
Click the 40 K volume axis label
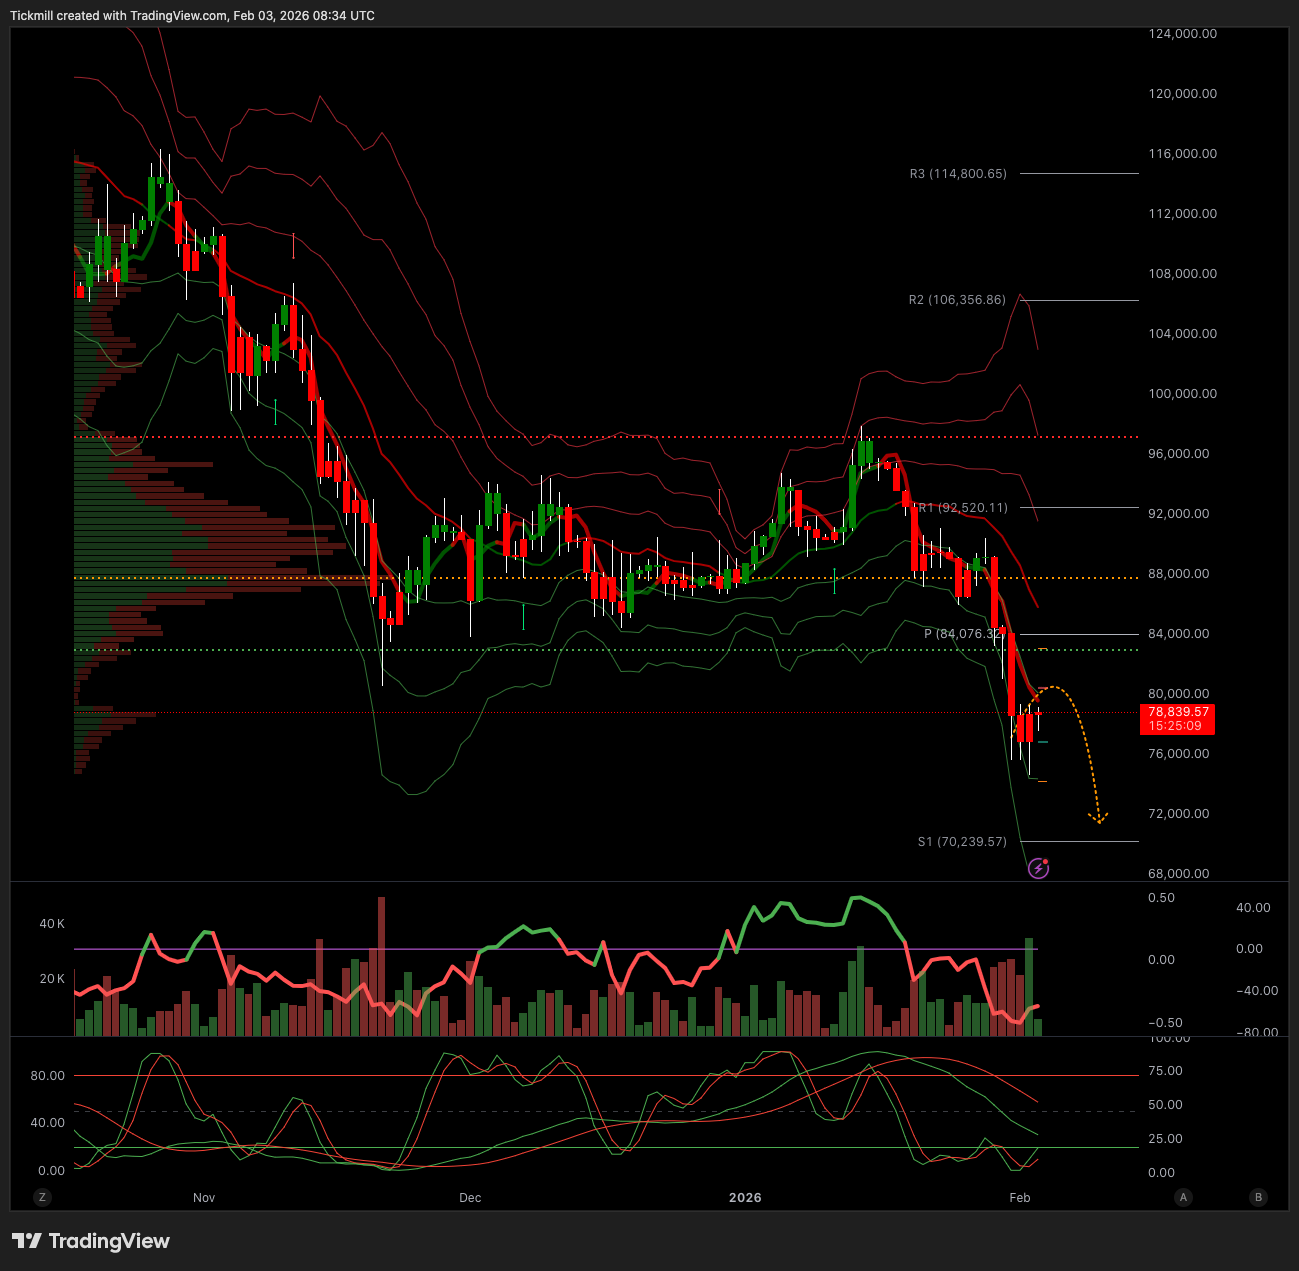(x=52, y=924)
